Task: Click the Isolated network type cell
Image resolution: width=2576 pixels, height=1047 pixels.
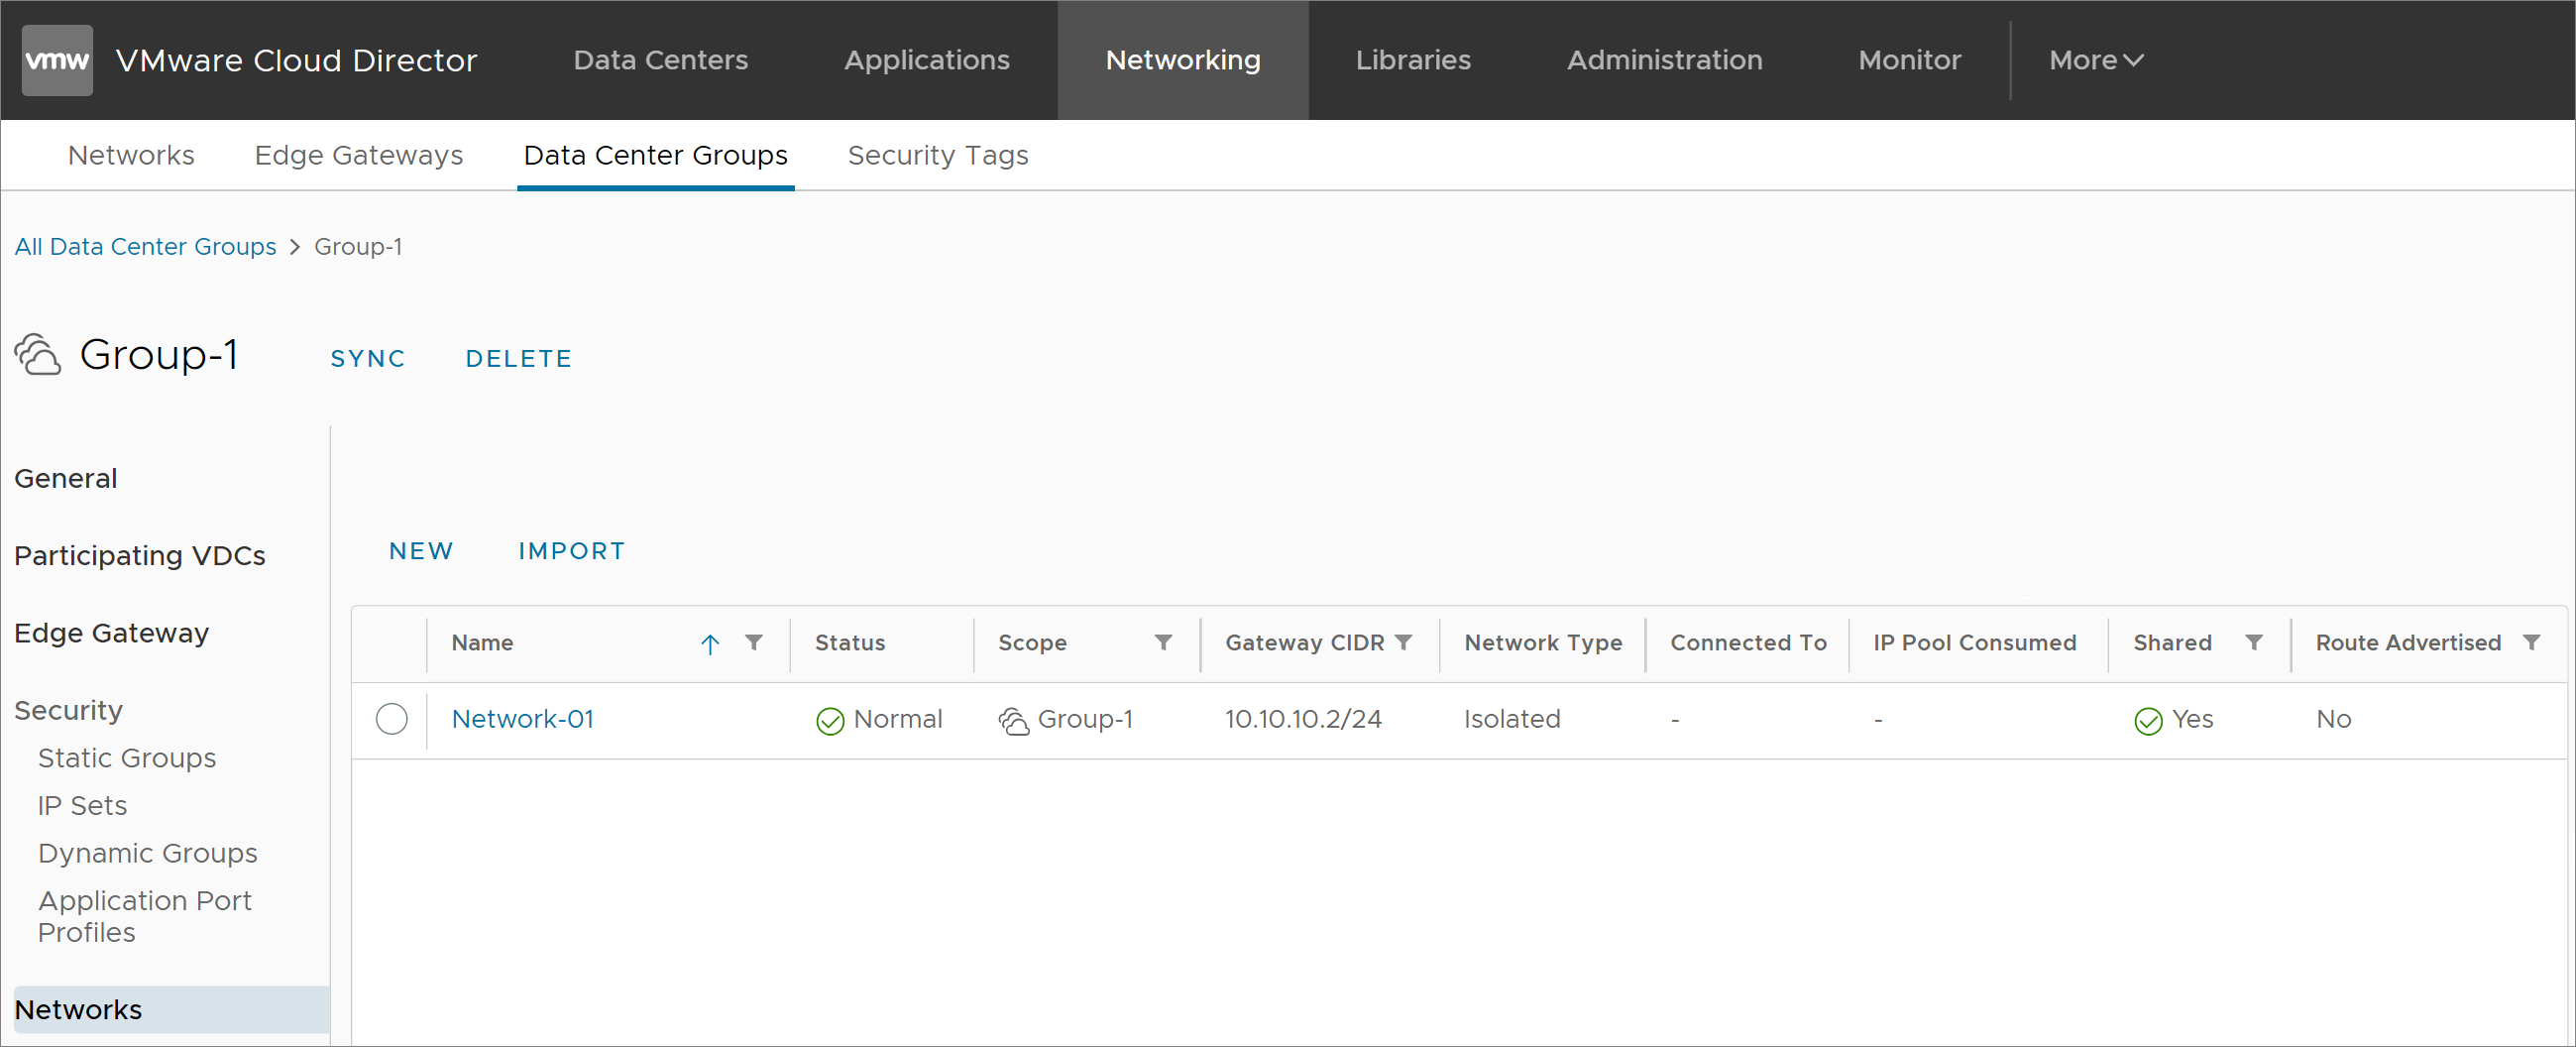Action: coord(1512,719)
